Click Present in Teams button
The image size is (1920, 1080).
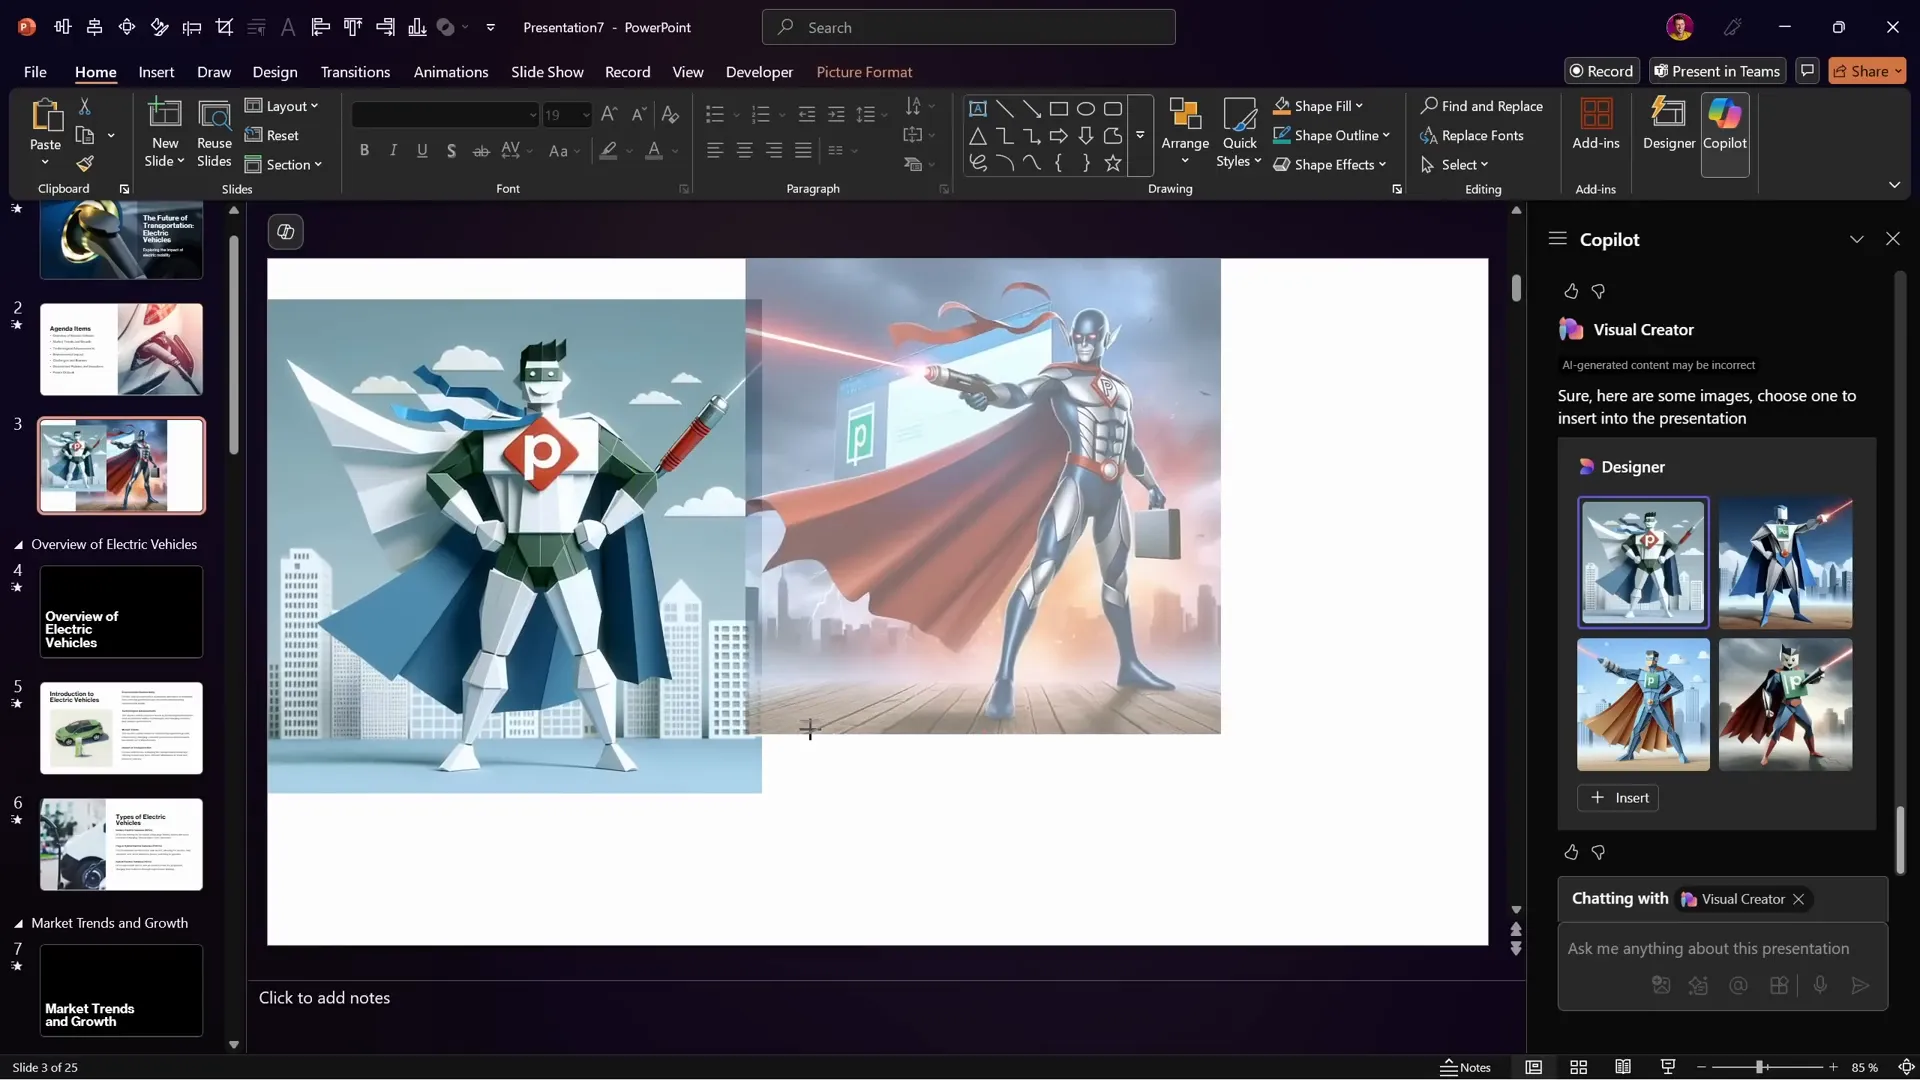point(1717,71)
